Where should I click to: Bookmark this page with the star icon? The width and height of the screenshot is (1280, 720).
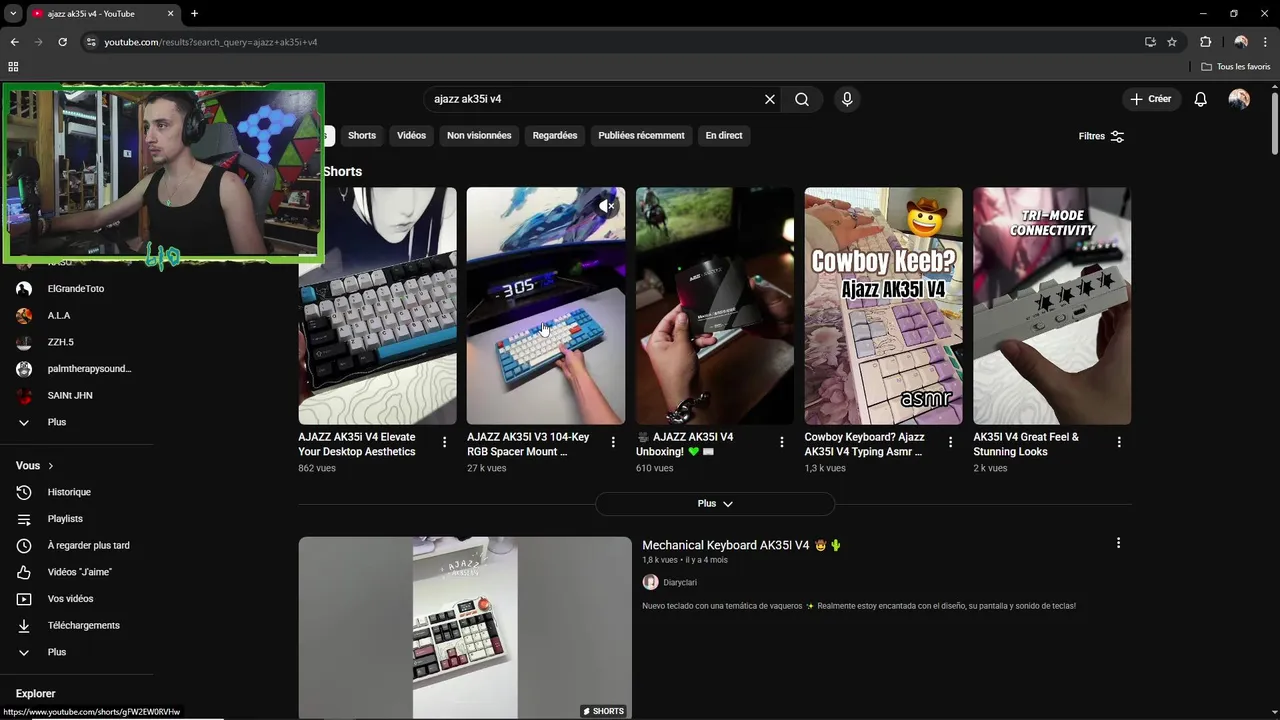[1172, 42]
